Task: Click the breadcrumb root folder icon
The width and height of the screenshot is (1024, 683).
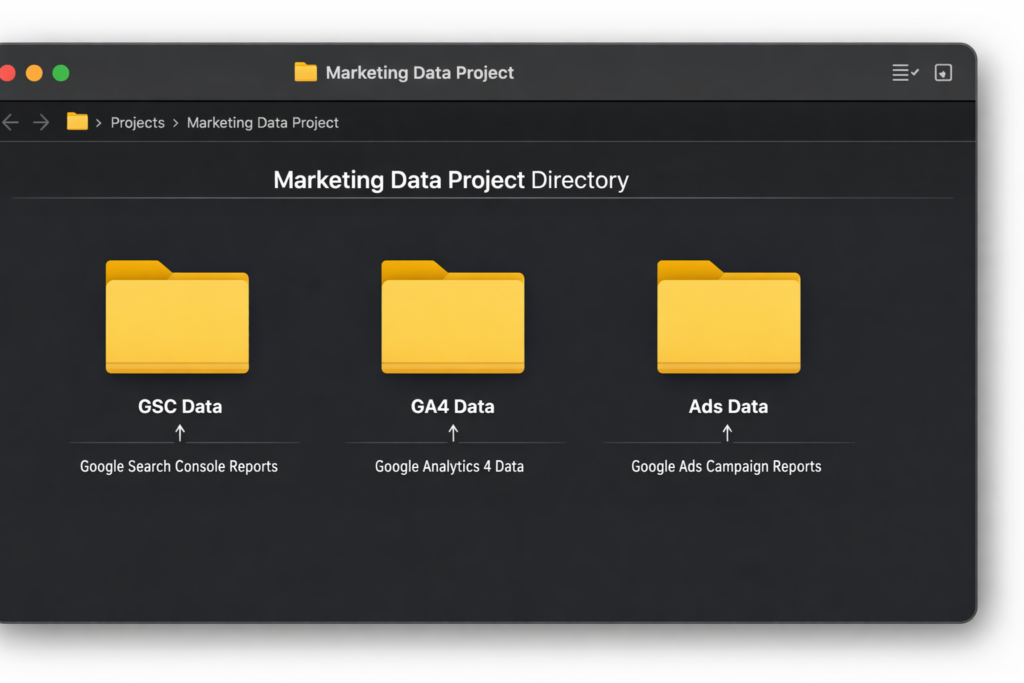Action: 77,121
